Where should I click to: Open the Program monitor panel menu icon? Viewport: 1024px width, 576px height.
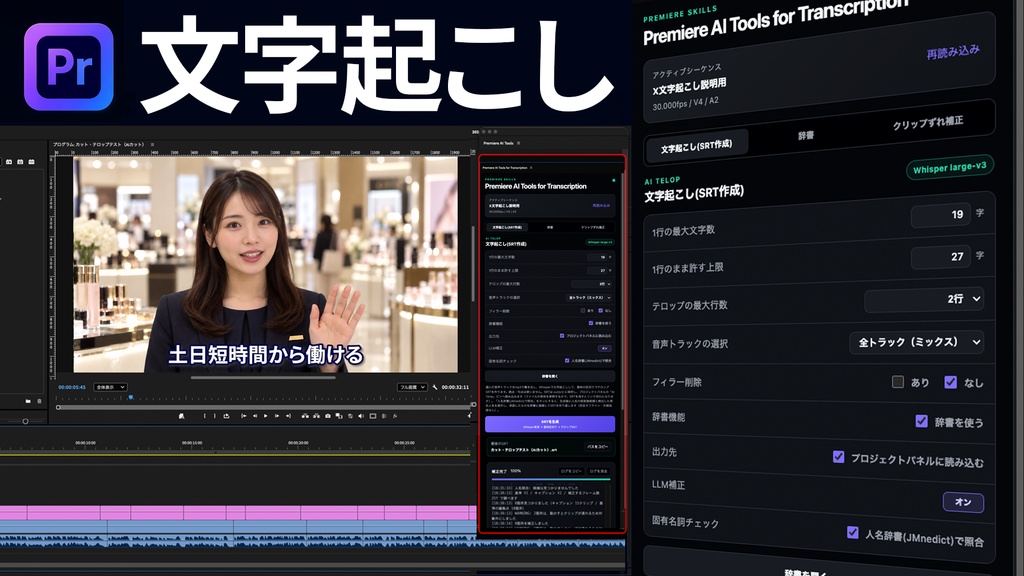coord(152,144)
